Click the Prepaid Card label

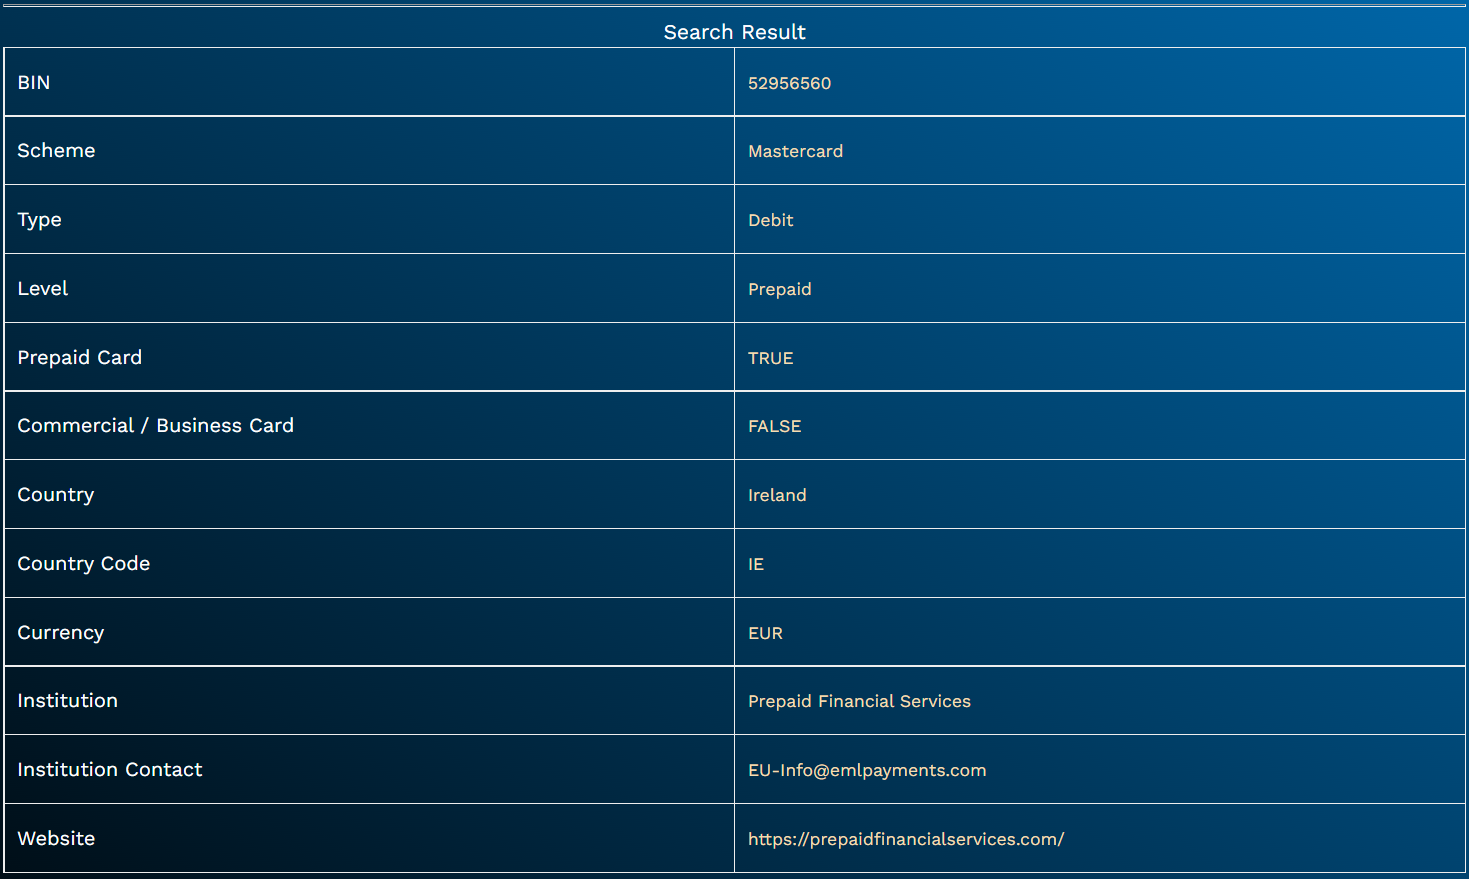(x=79, y=358)
